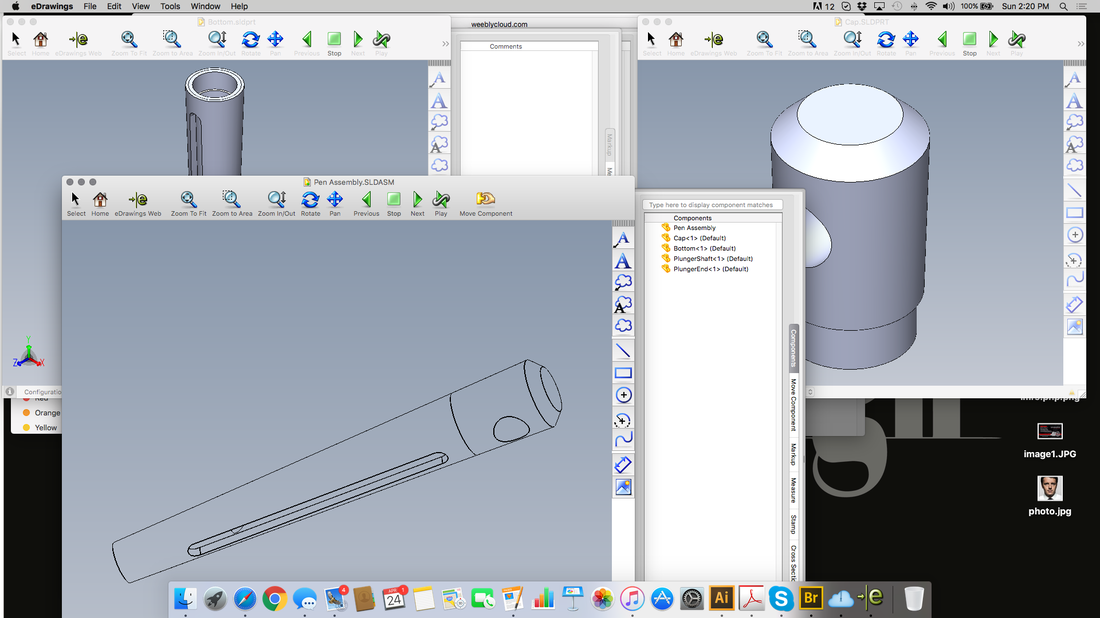This screenshot has width=1100, height=618.
Task: Switch to the Markup side tab in Pen Assembly
Action: point(793,455)
